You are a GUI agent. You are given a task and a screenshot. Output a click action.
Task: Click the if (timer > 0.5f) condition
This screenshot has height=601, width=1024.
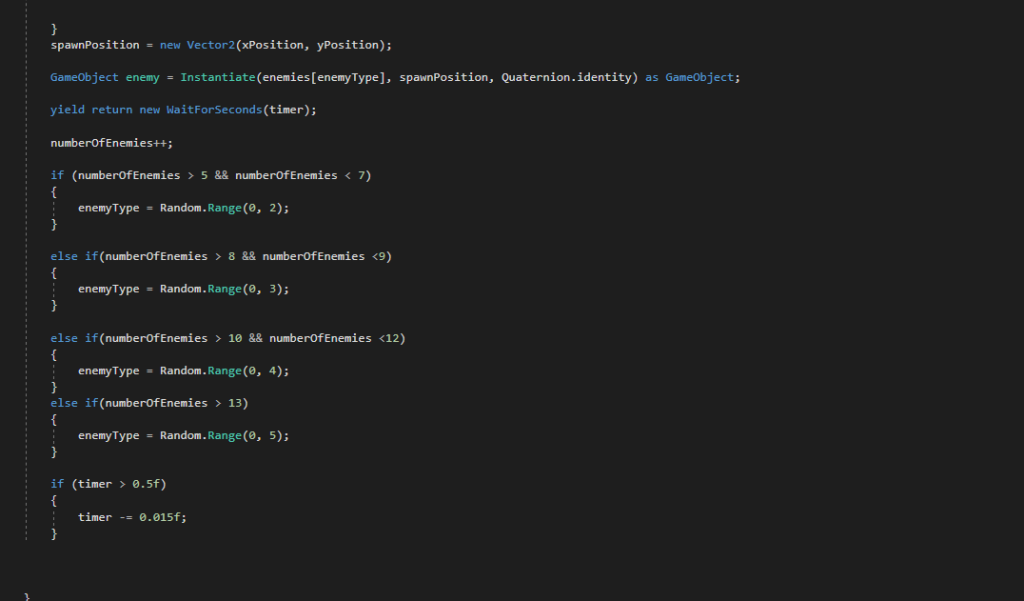click(109, 484)
